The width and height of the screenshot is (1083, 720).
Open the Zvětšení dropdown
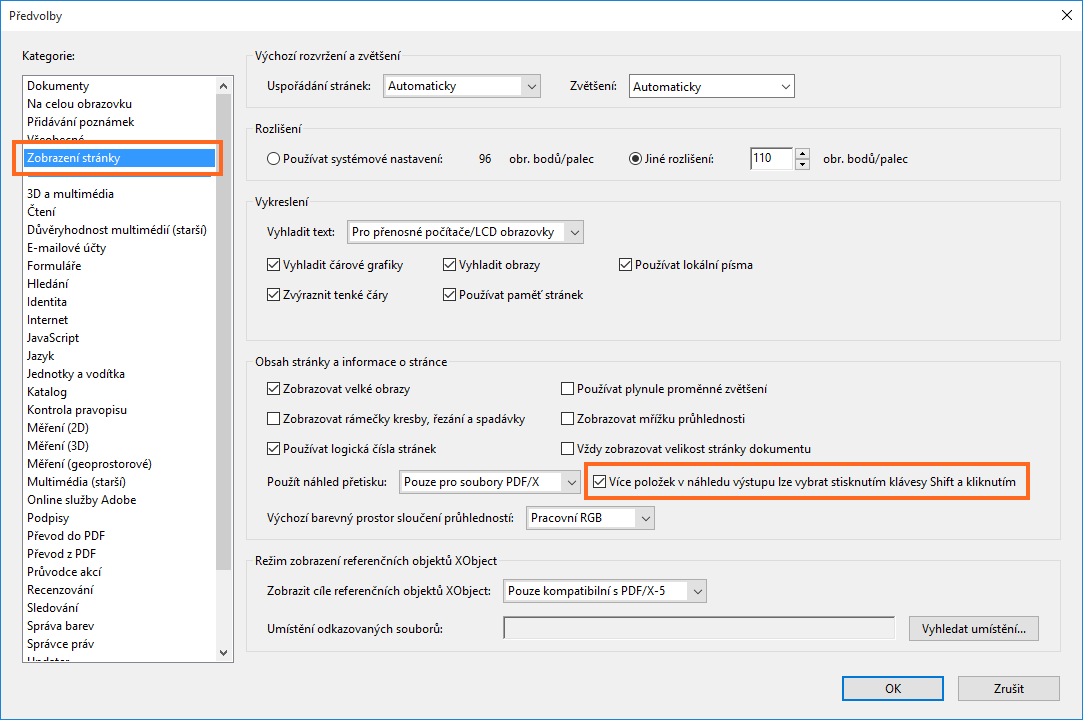click(711, 86)
